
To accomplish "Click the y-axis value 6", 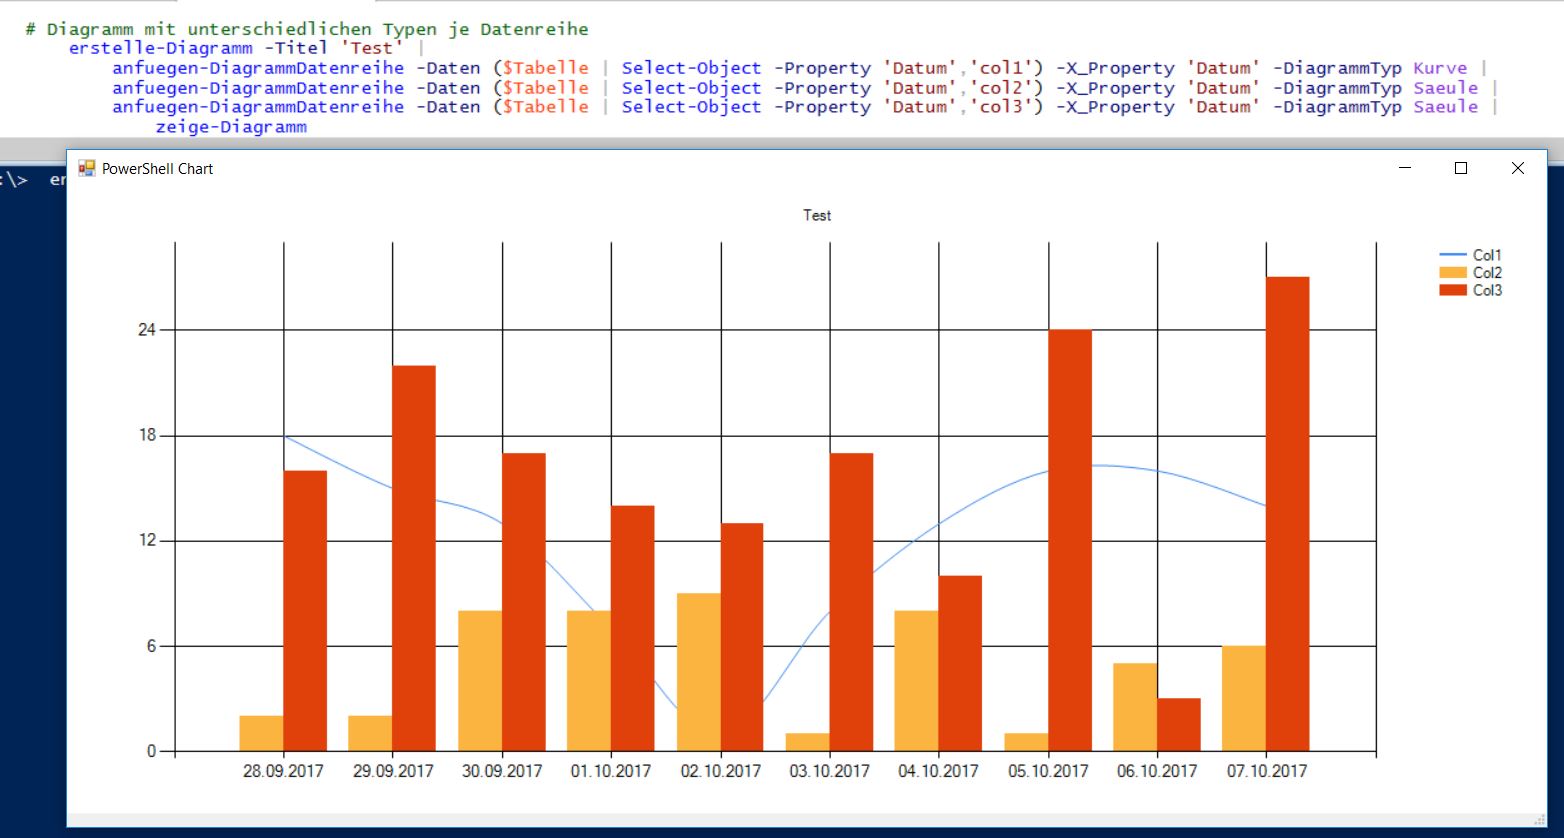I will [x=152, y=646].
